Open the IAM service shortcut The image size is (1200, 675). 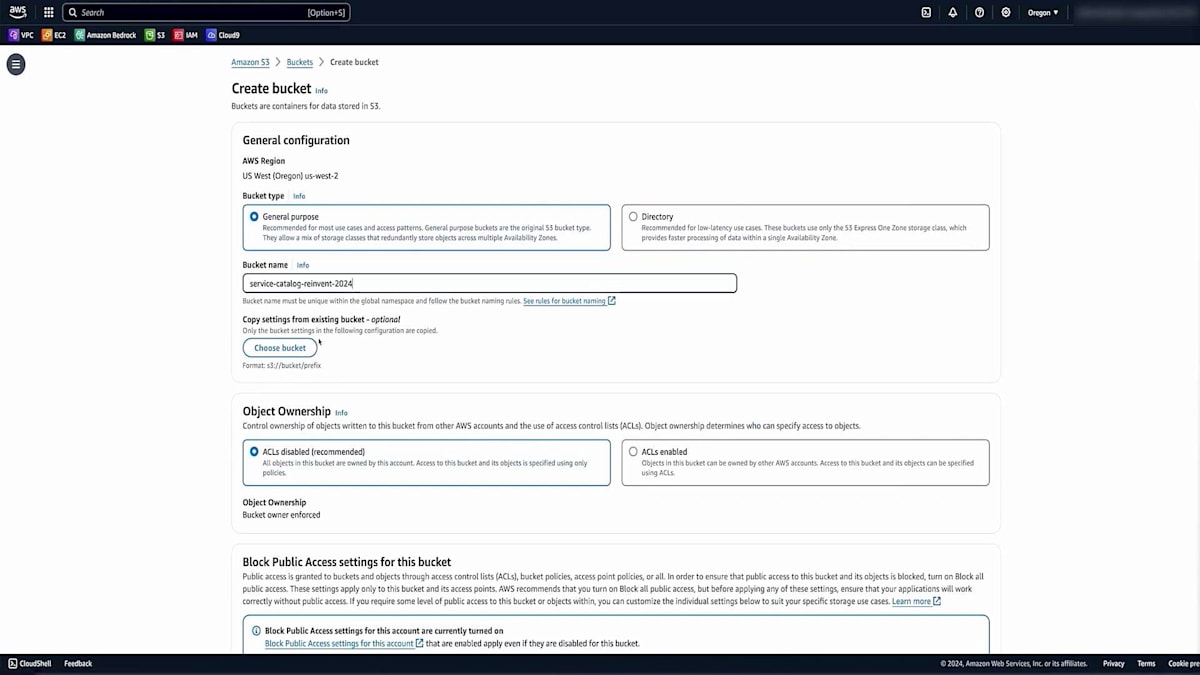pyautogui.click(x=186, y=35)
